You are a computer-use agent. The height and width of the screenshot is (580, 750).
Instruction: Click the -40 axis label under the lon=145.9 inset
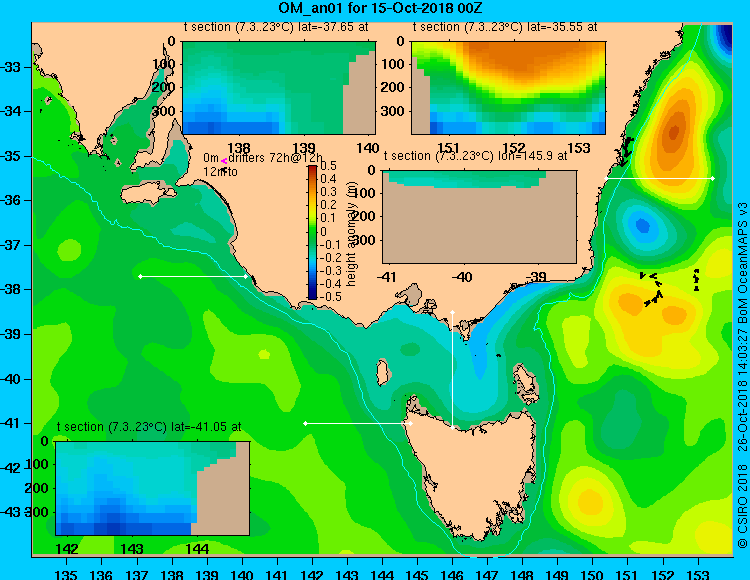pos(462,277)
